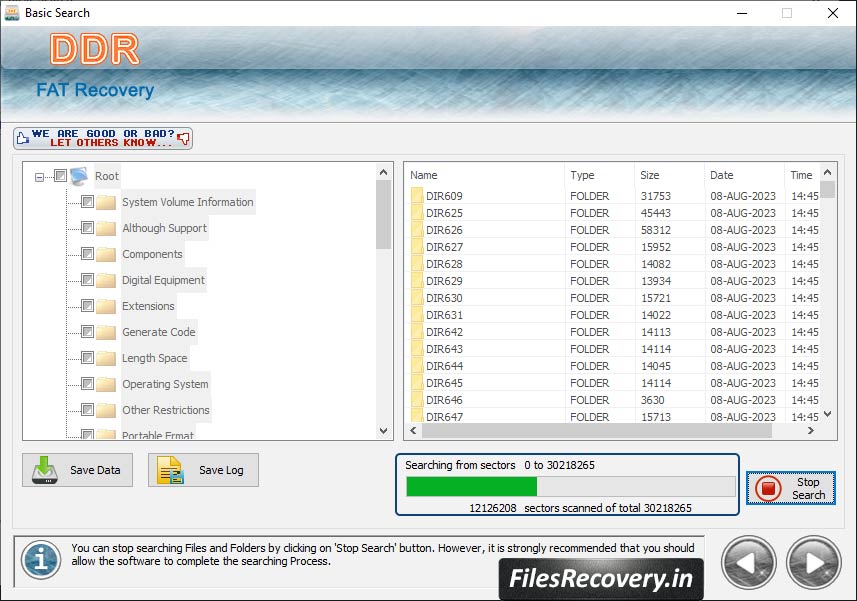Image resolution: width=857 pixels, height=601 pixels.
Task: Check the Components checkbox
Action: tap(87, 254)
